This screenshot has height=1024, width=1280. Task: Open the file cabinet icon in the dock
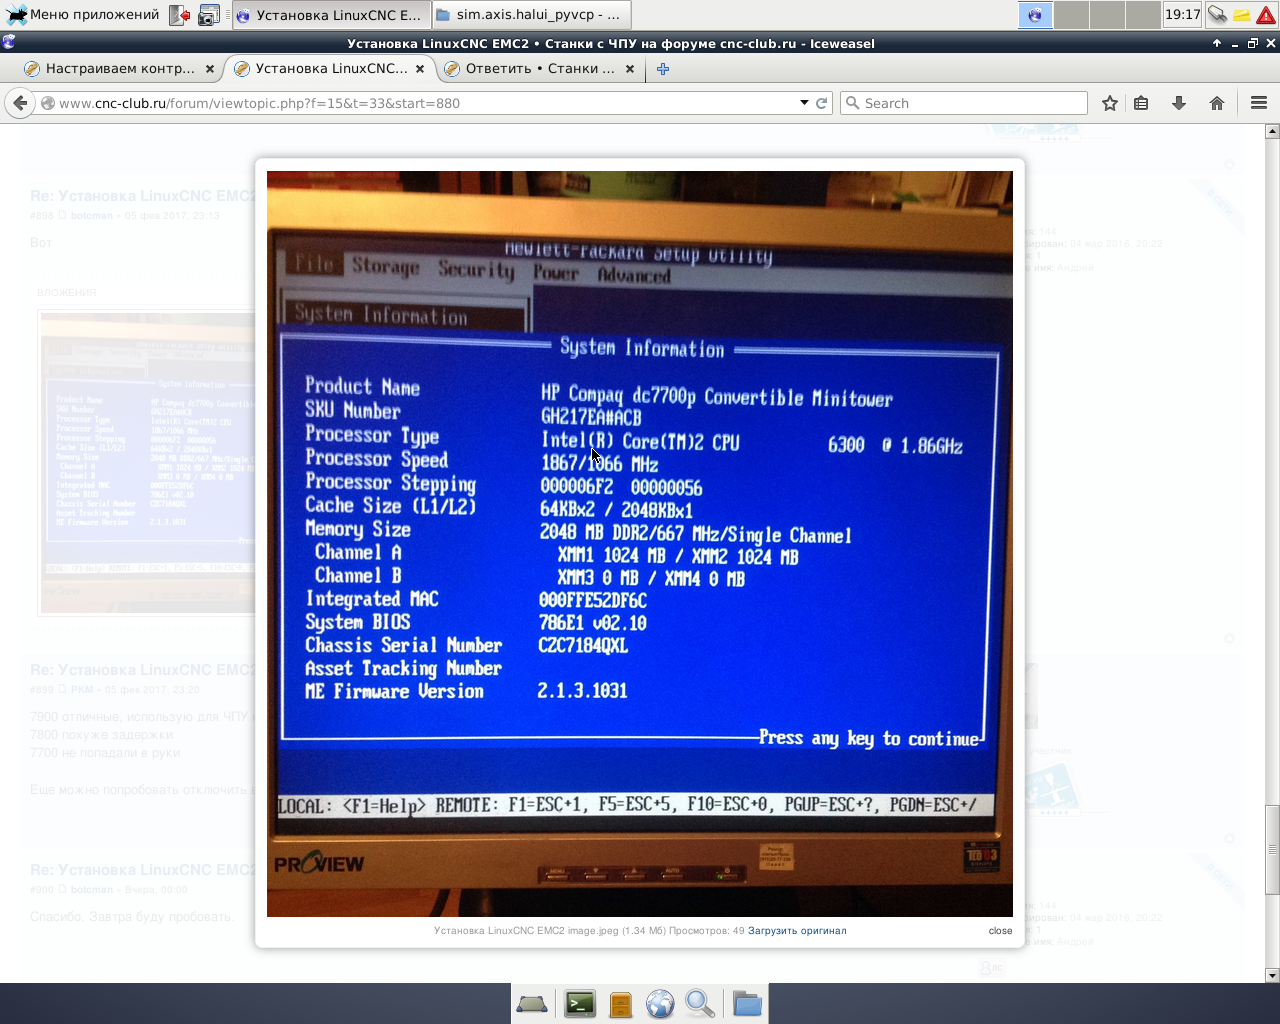[621, 1003]
